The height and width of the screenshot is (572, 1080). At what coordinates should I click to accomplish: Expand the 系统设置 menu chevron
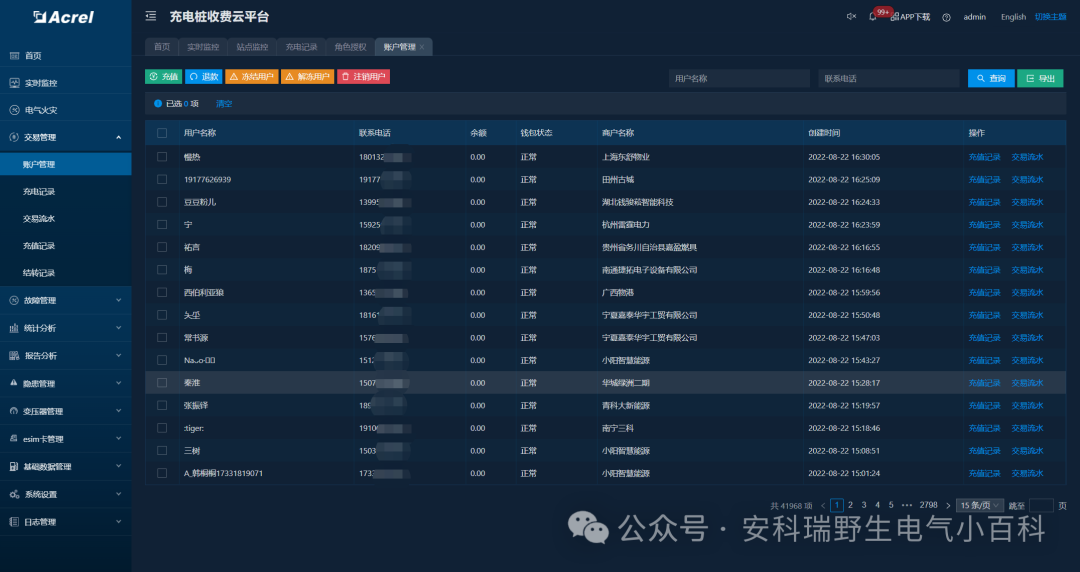click(118, 494)
